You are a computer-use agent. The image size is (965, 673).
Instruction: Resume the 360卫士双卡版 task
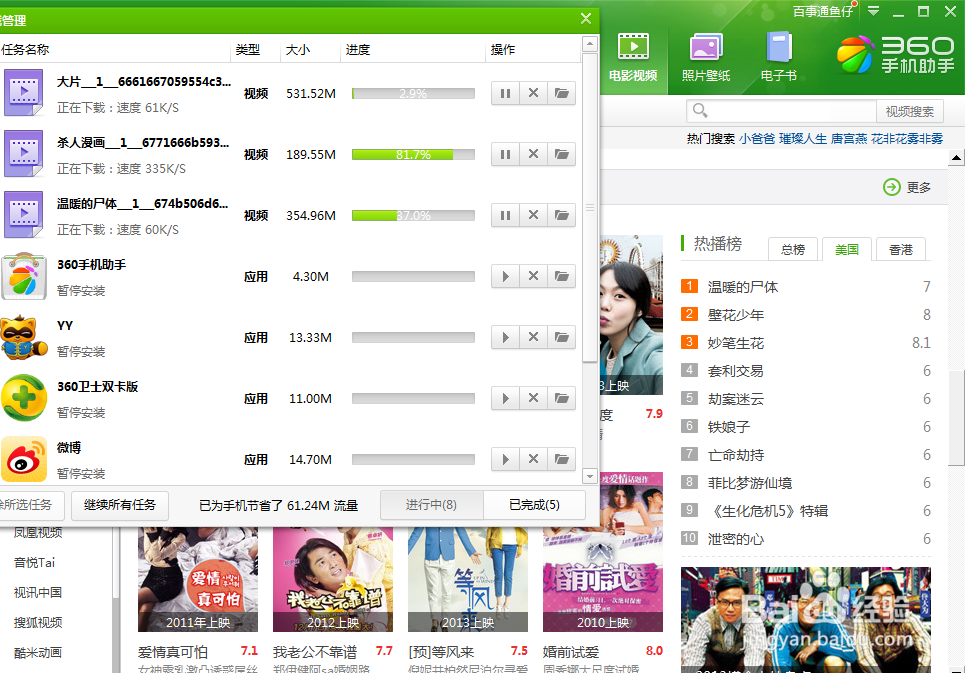[505, 398]
